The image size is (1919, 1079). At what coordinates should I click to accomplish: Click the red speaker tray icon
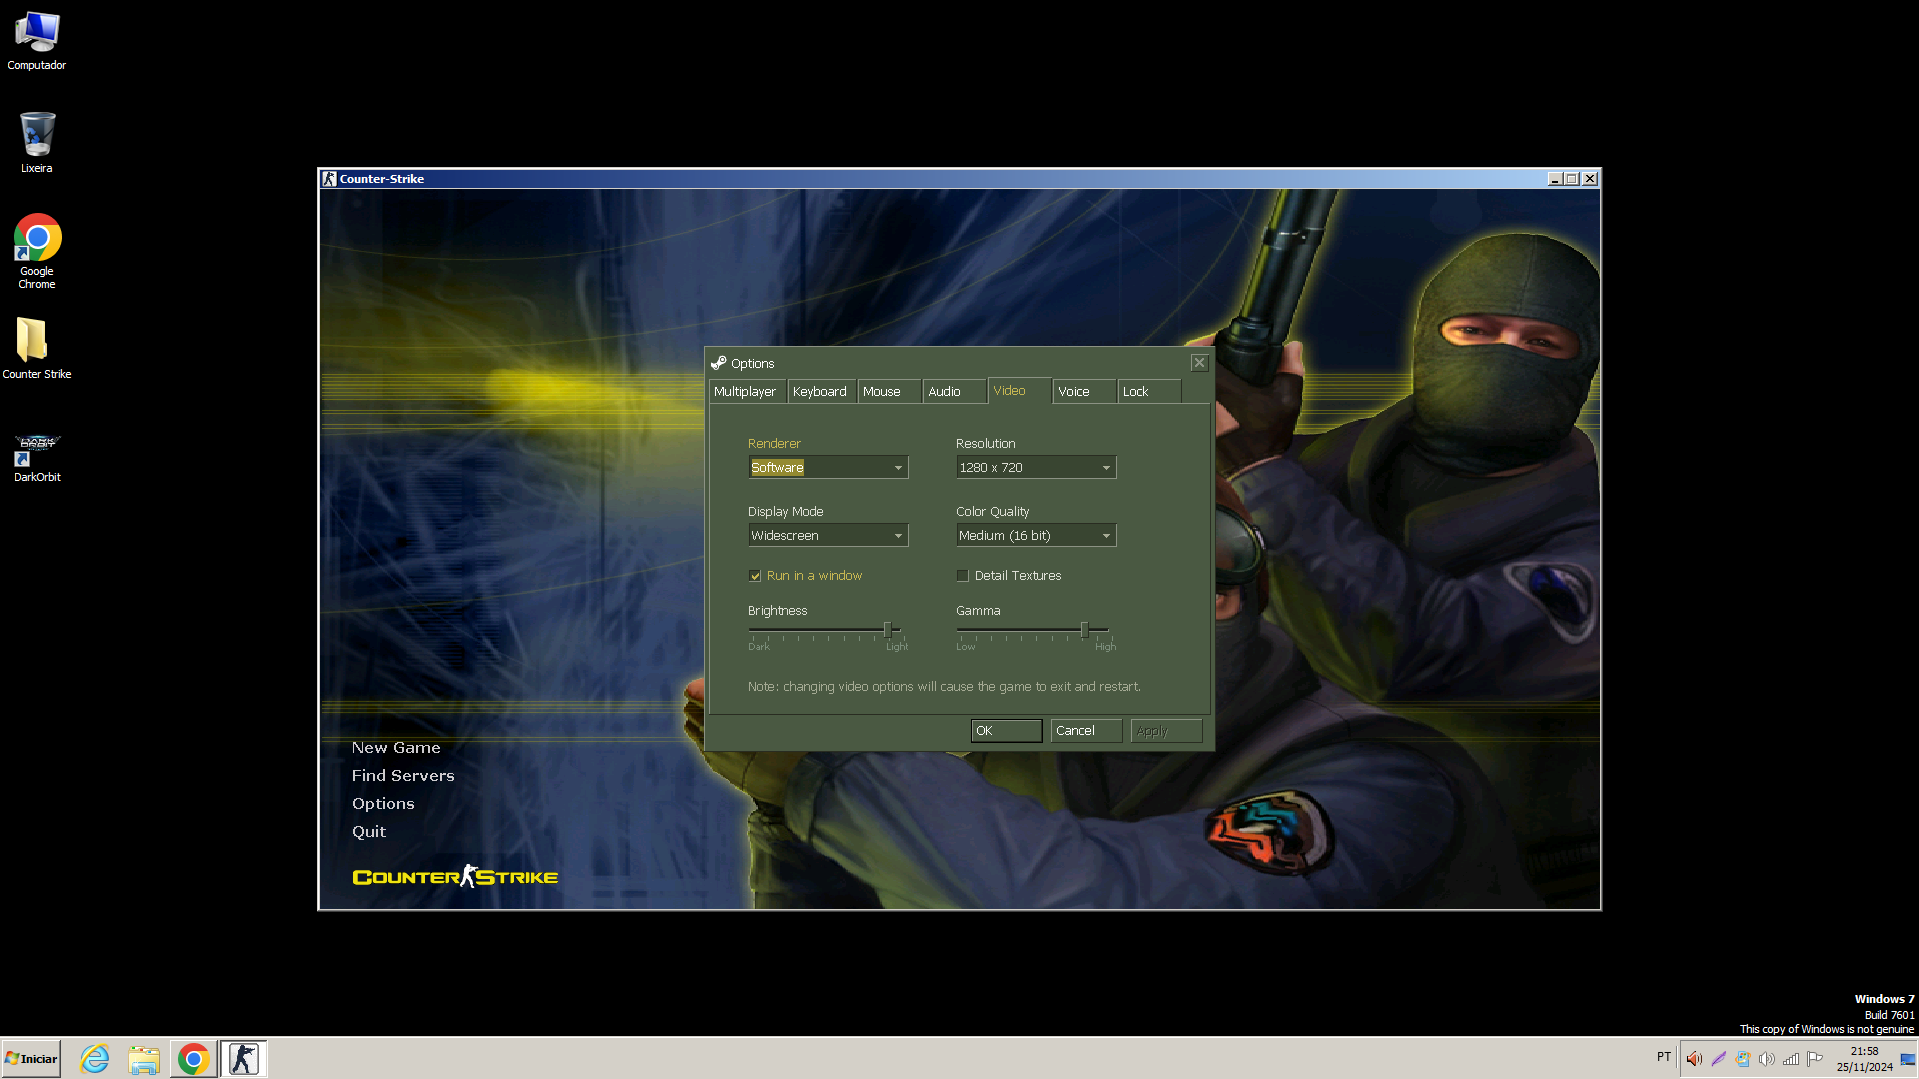[x=1694, y=1059]
